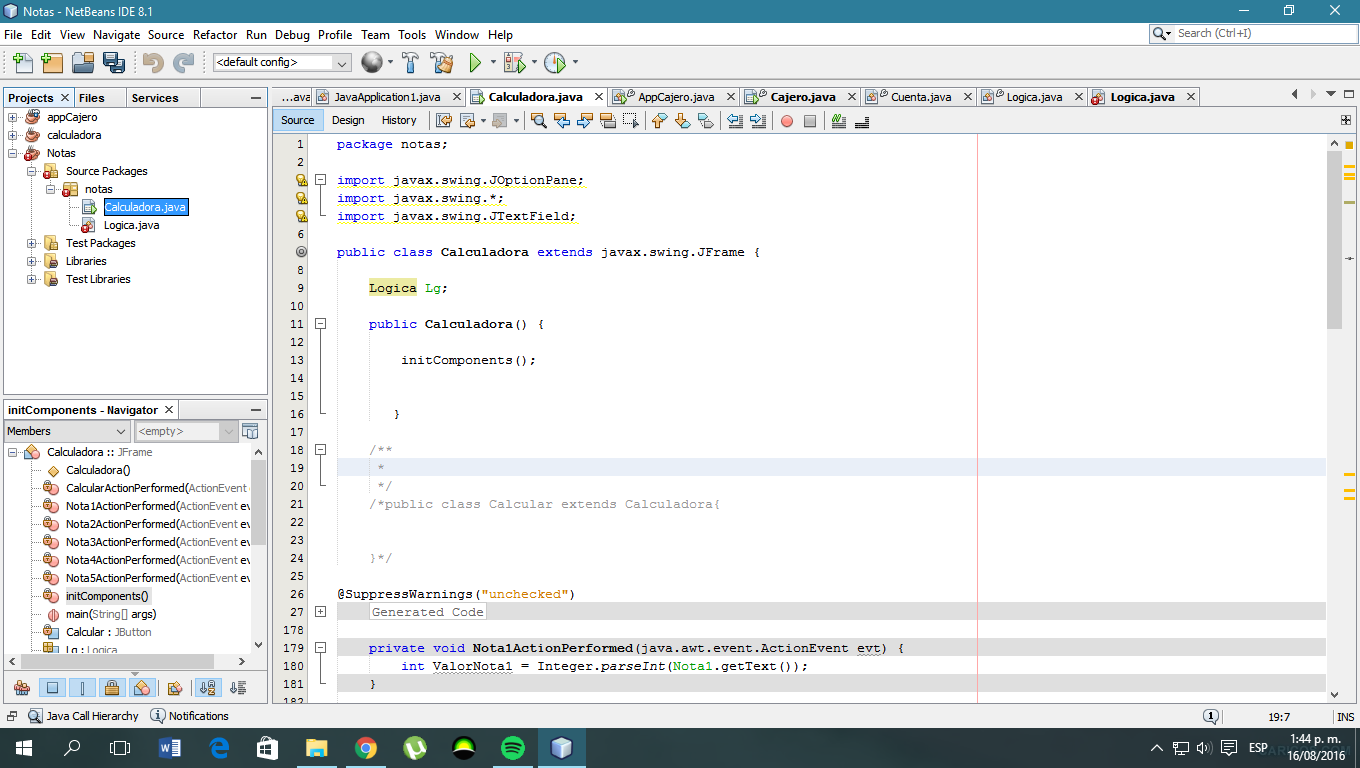The height and width of the screenshot is (768, 1360).
Task: Open the Notifications window
Action: coord(189,716)
